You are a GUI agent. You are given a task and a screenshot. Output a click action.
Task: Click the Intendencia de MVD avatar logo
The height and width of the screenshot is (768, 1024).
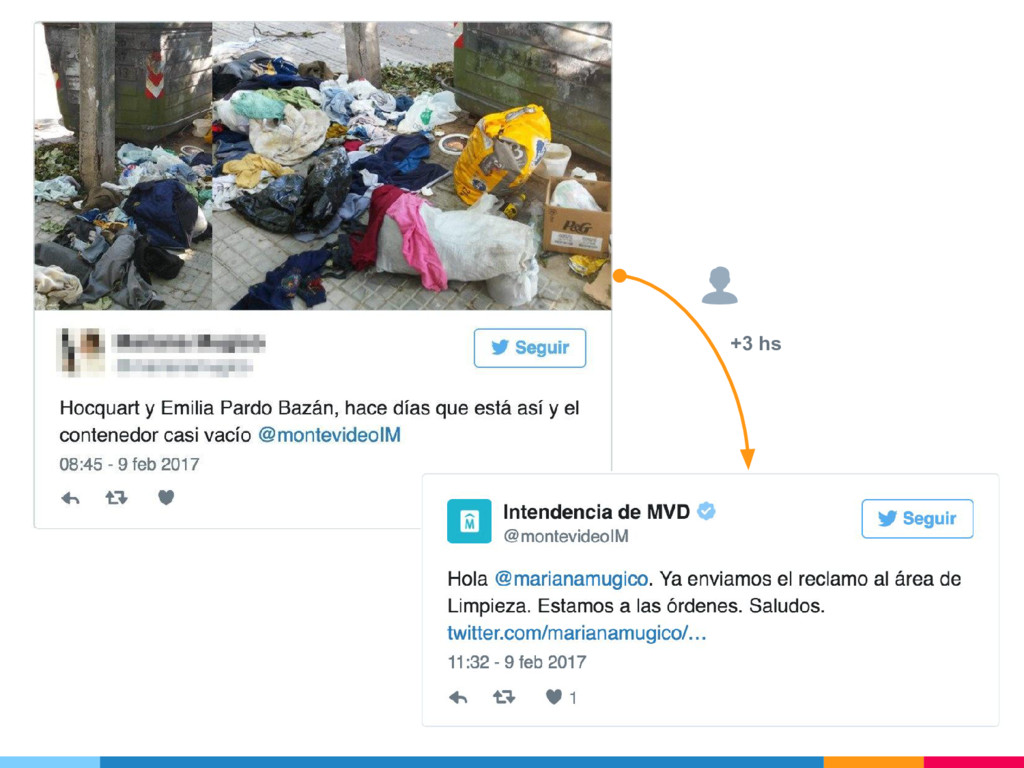(x=469, y=521)
